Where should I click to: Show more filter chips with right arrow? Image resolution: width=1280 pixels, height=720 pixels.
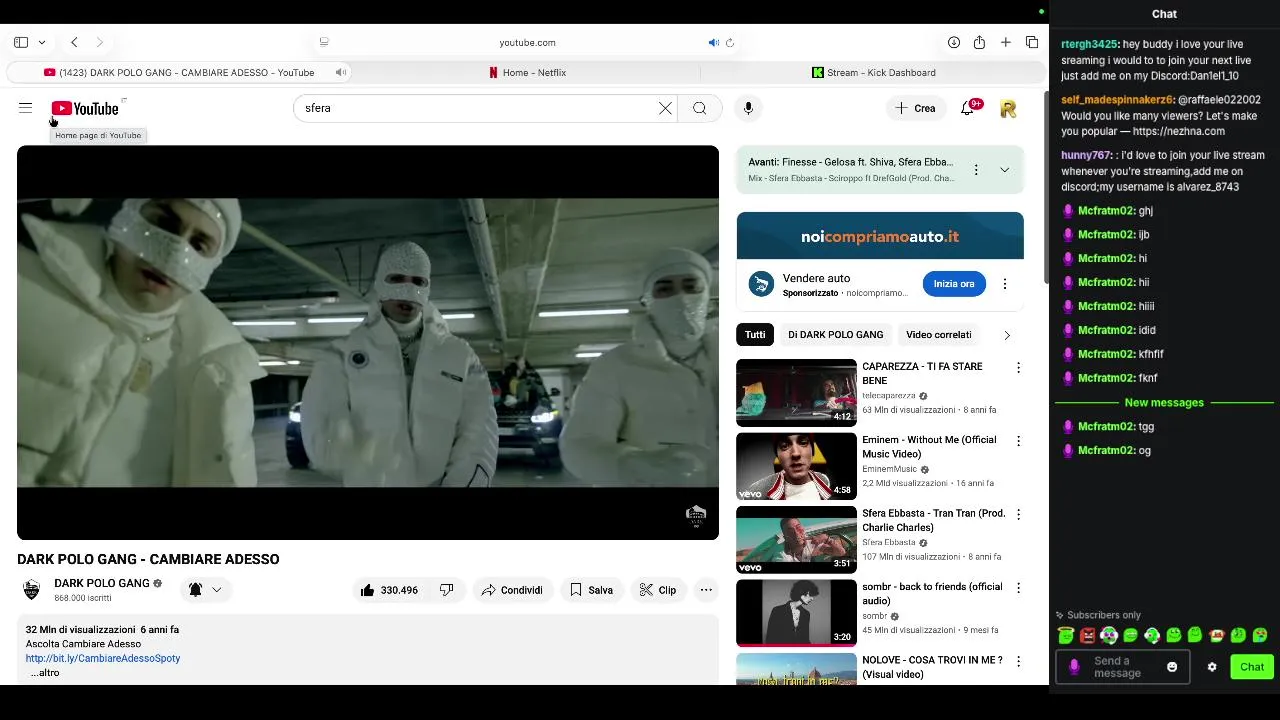1007,335
